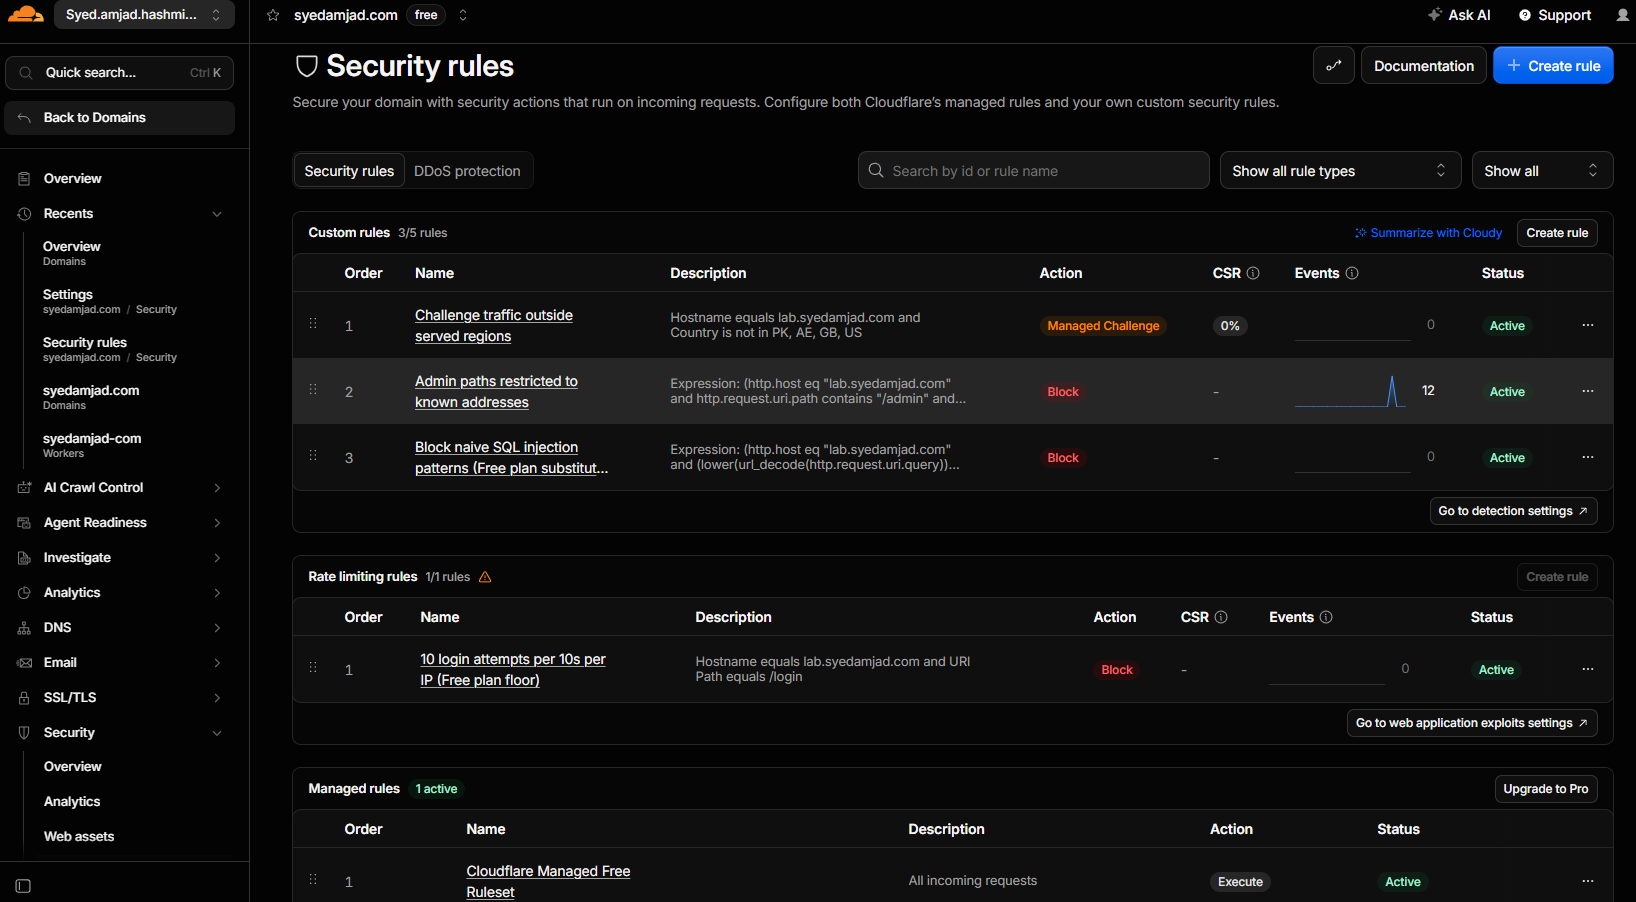Click the Managed Challenge action badge
Viewport: 1636px width, 902px height.
[1103, 326]
